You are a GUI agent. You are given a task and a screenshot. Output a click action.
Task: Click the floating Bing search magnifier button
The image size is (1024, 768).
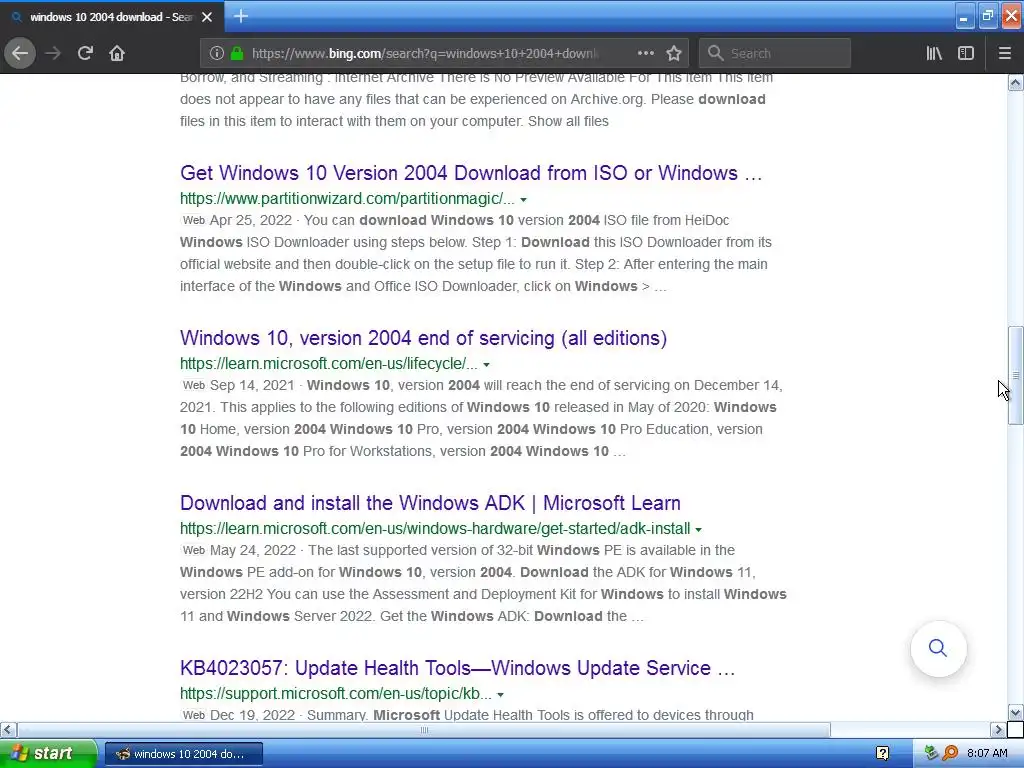pyautogui.click(x=938, y=648)
